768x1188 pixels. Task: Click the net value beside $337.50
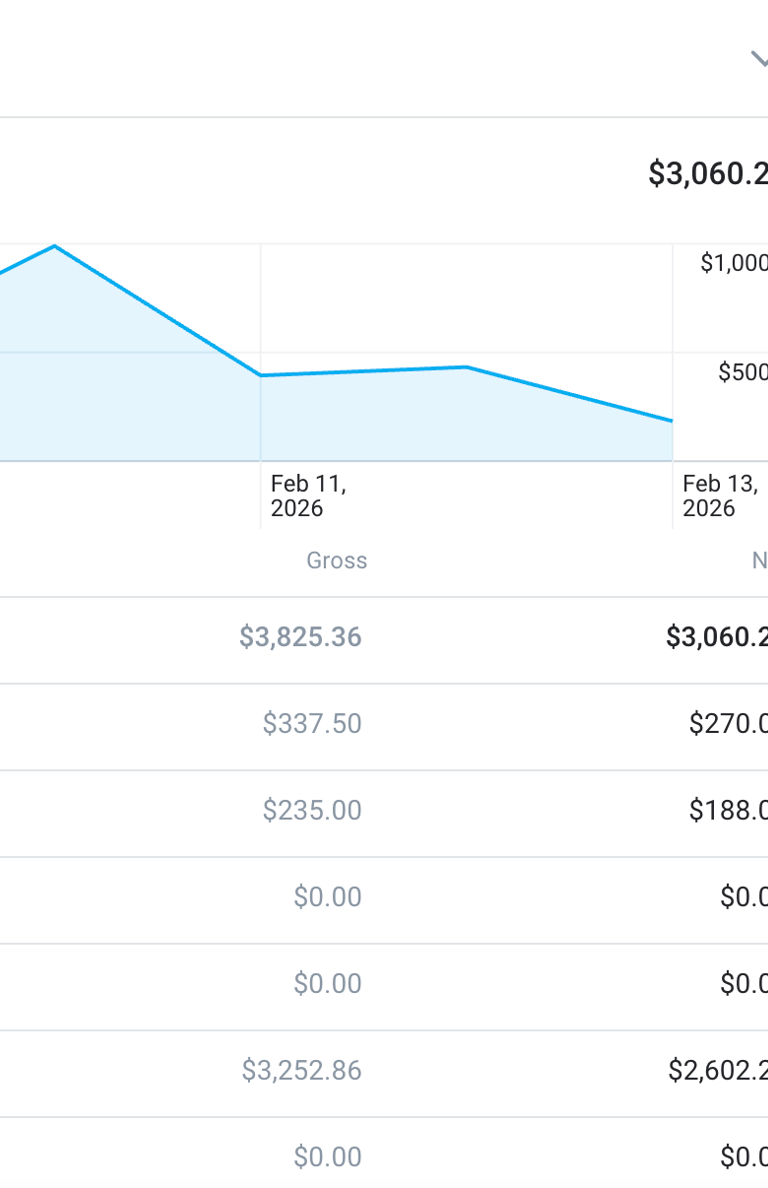point(728,723)
